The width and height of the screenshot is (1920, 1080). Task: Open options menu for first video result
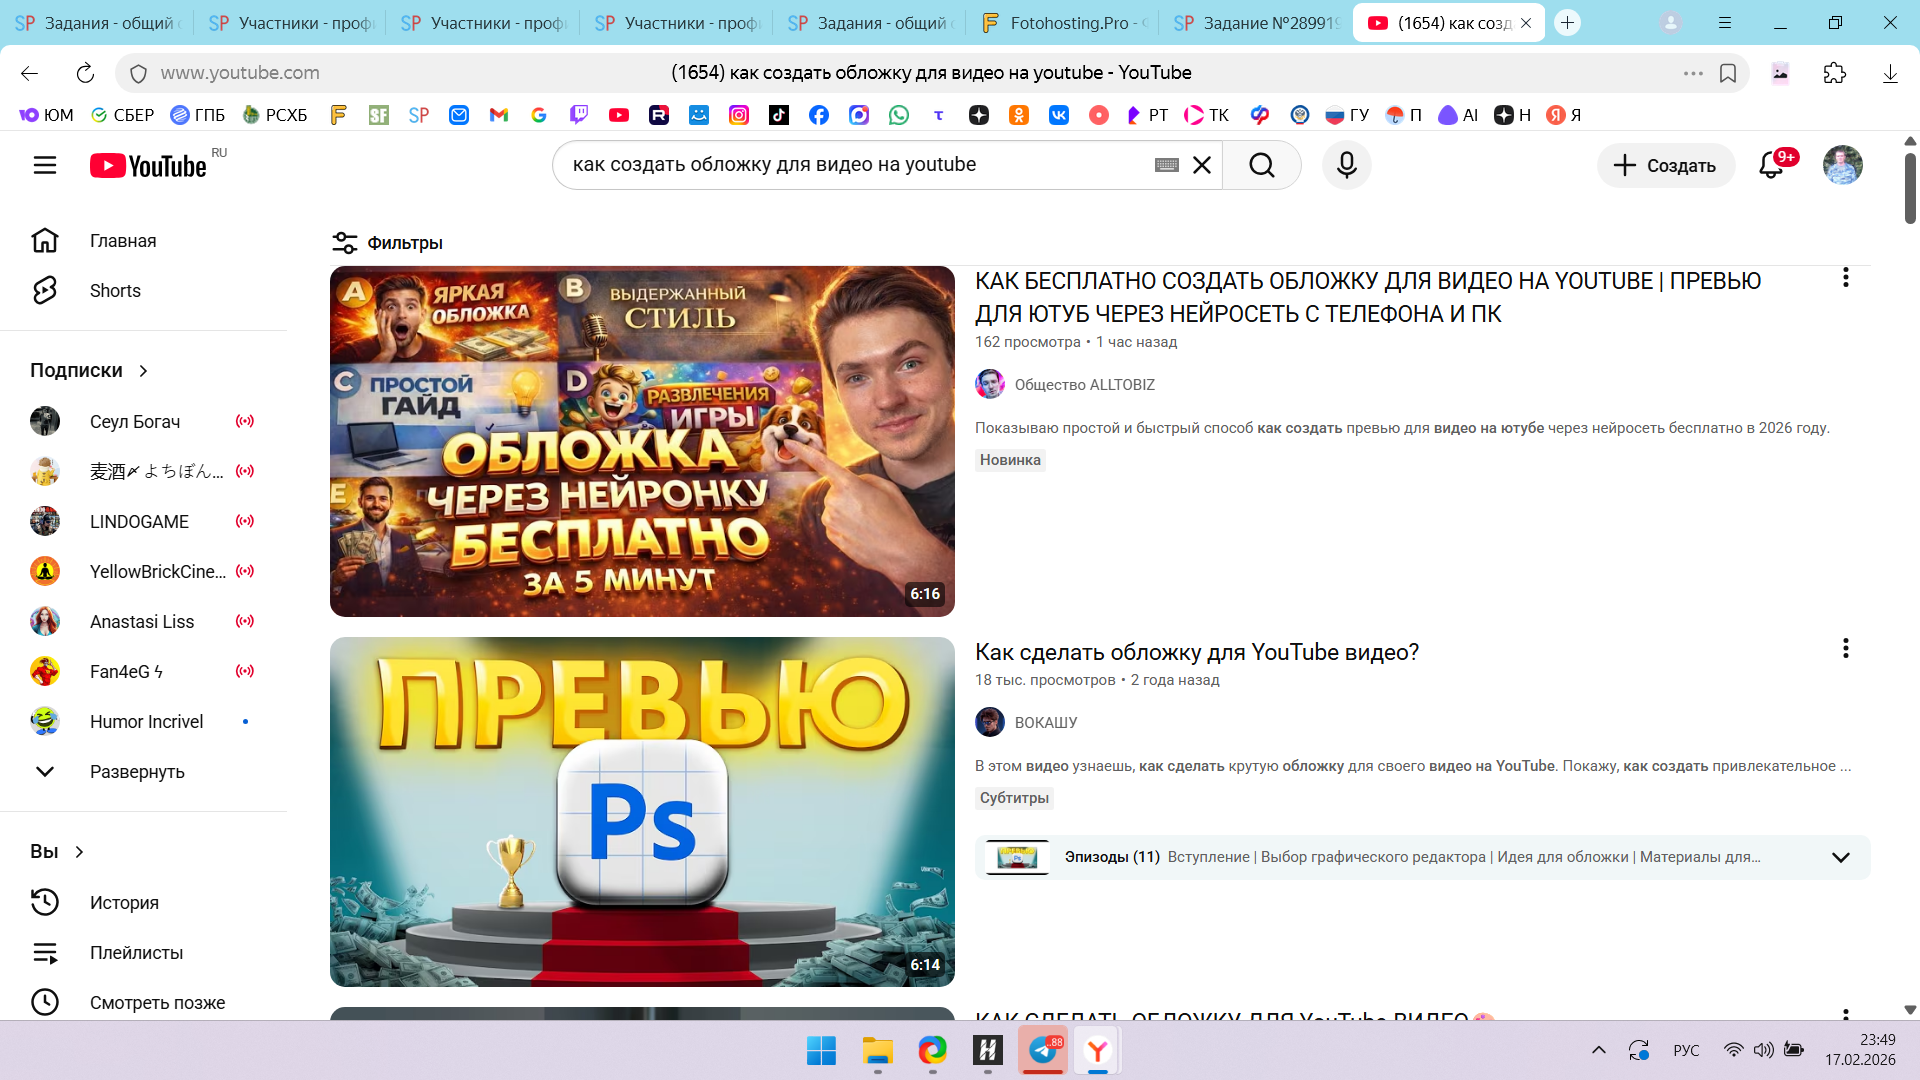coord(1845,278)
